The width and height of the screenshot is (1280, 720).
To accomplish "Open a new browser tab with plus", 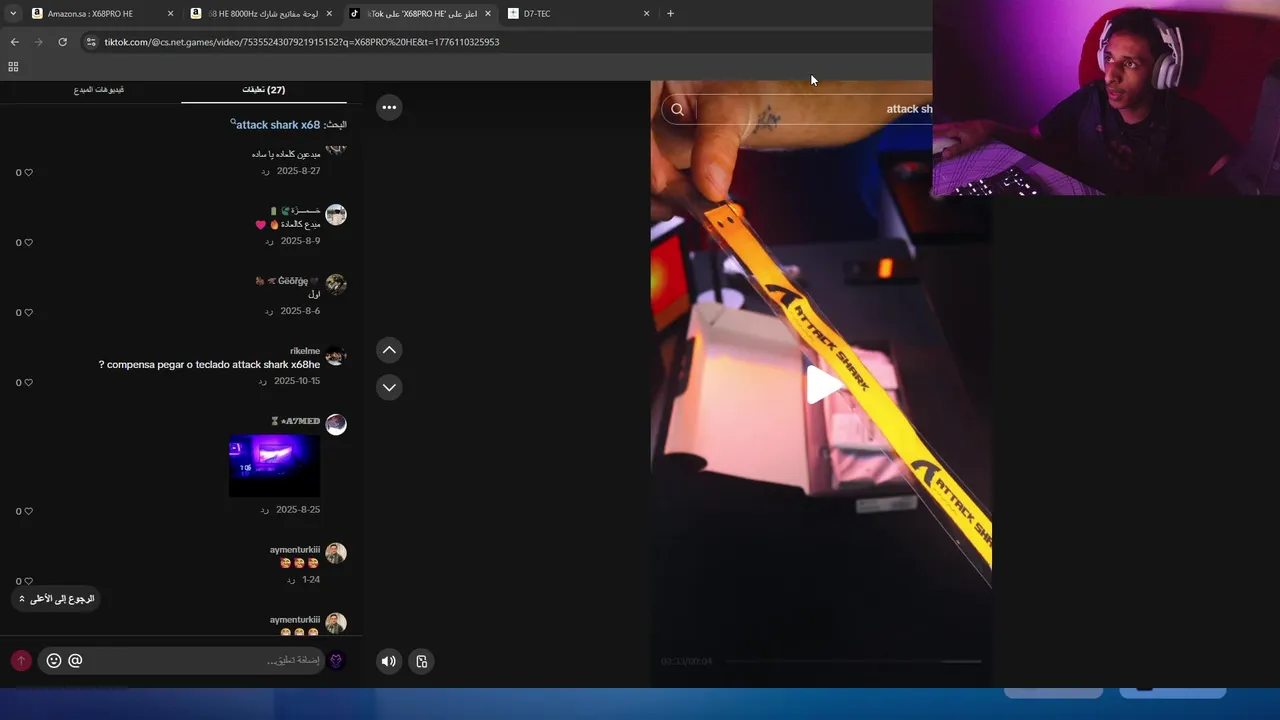I will (x=670, y=14).
